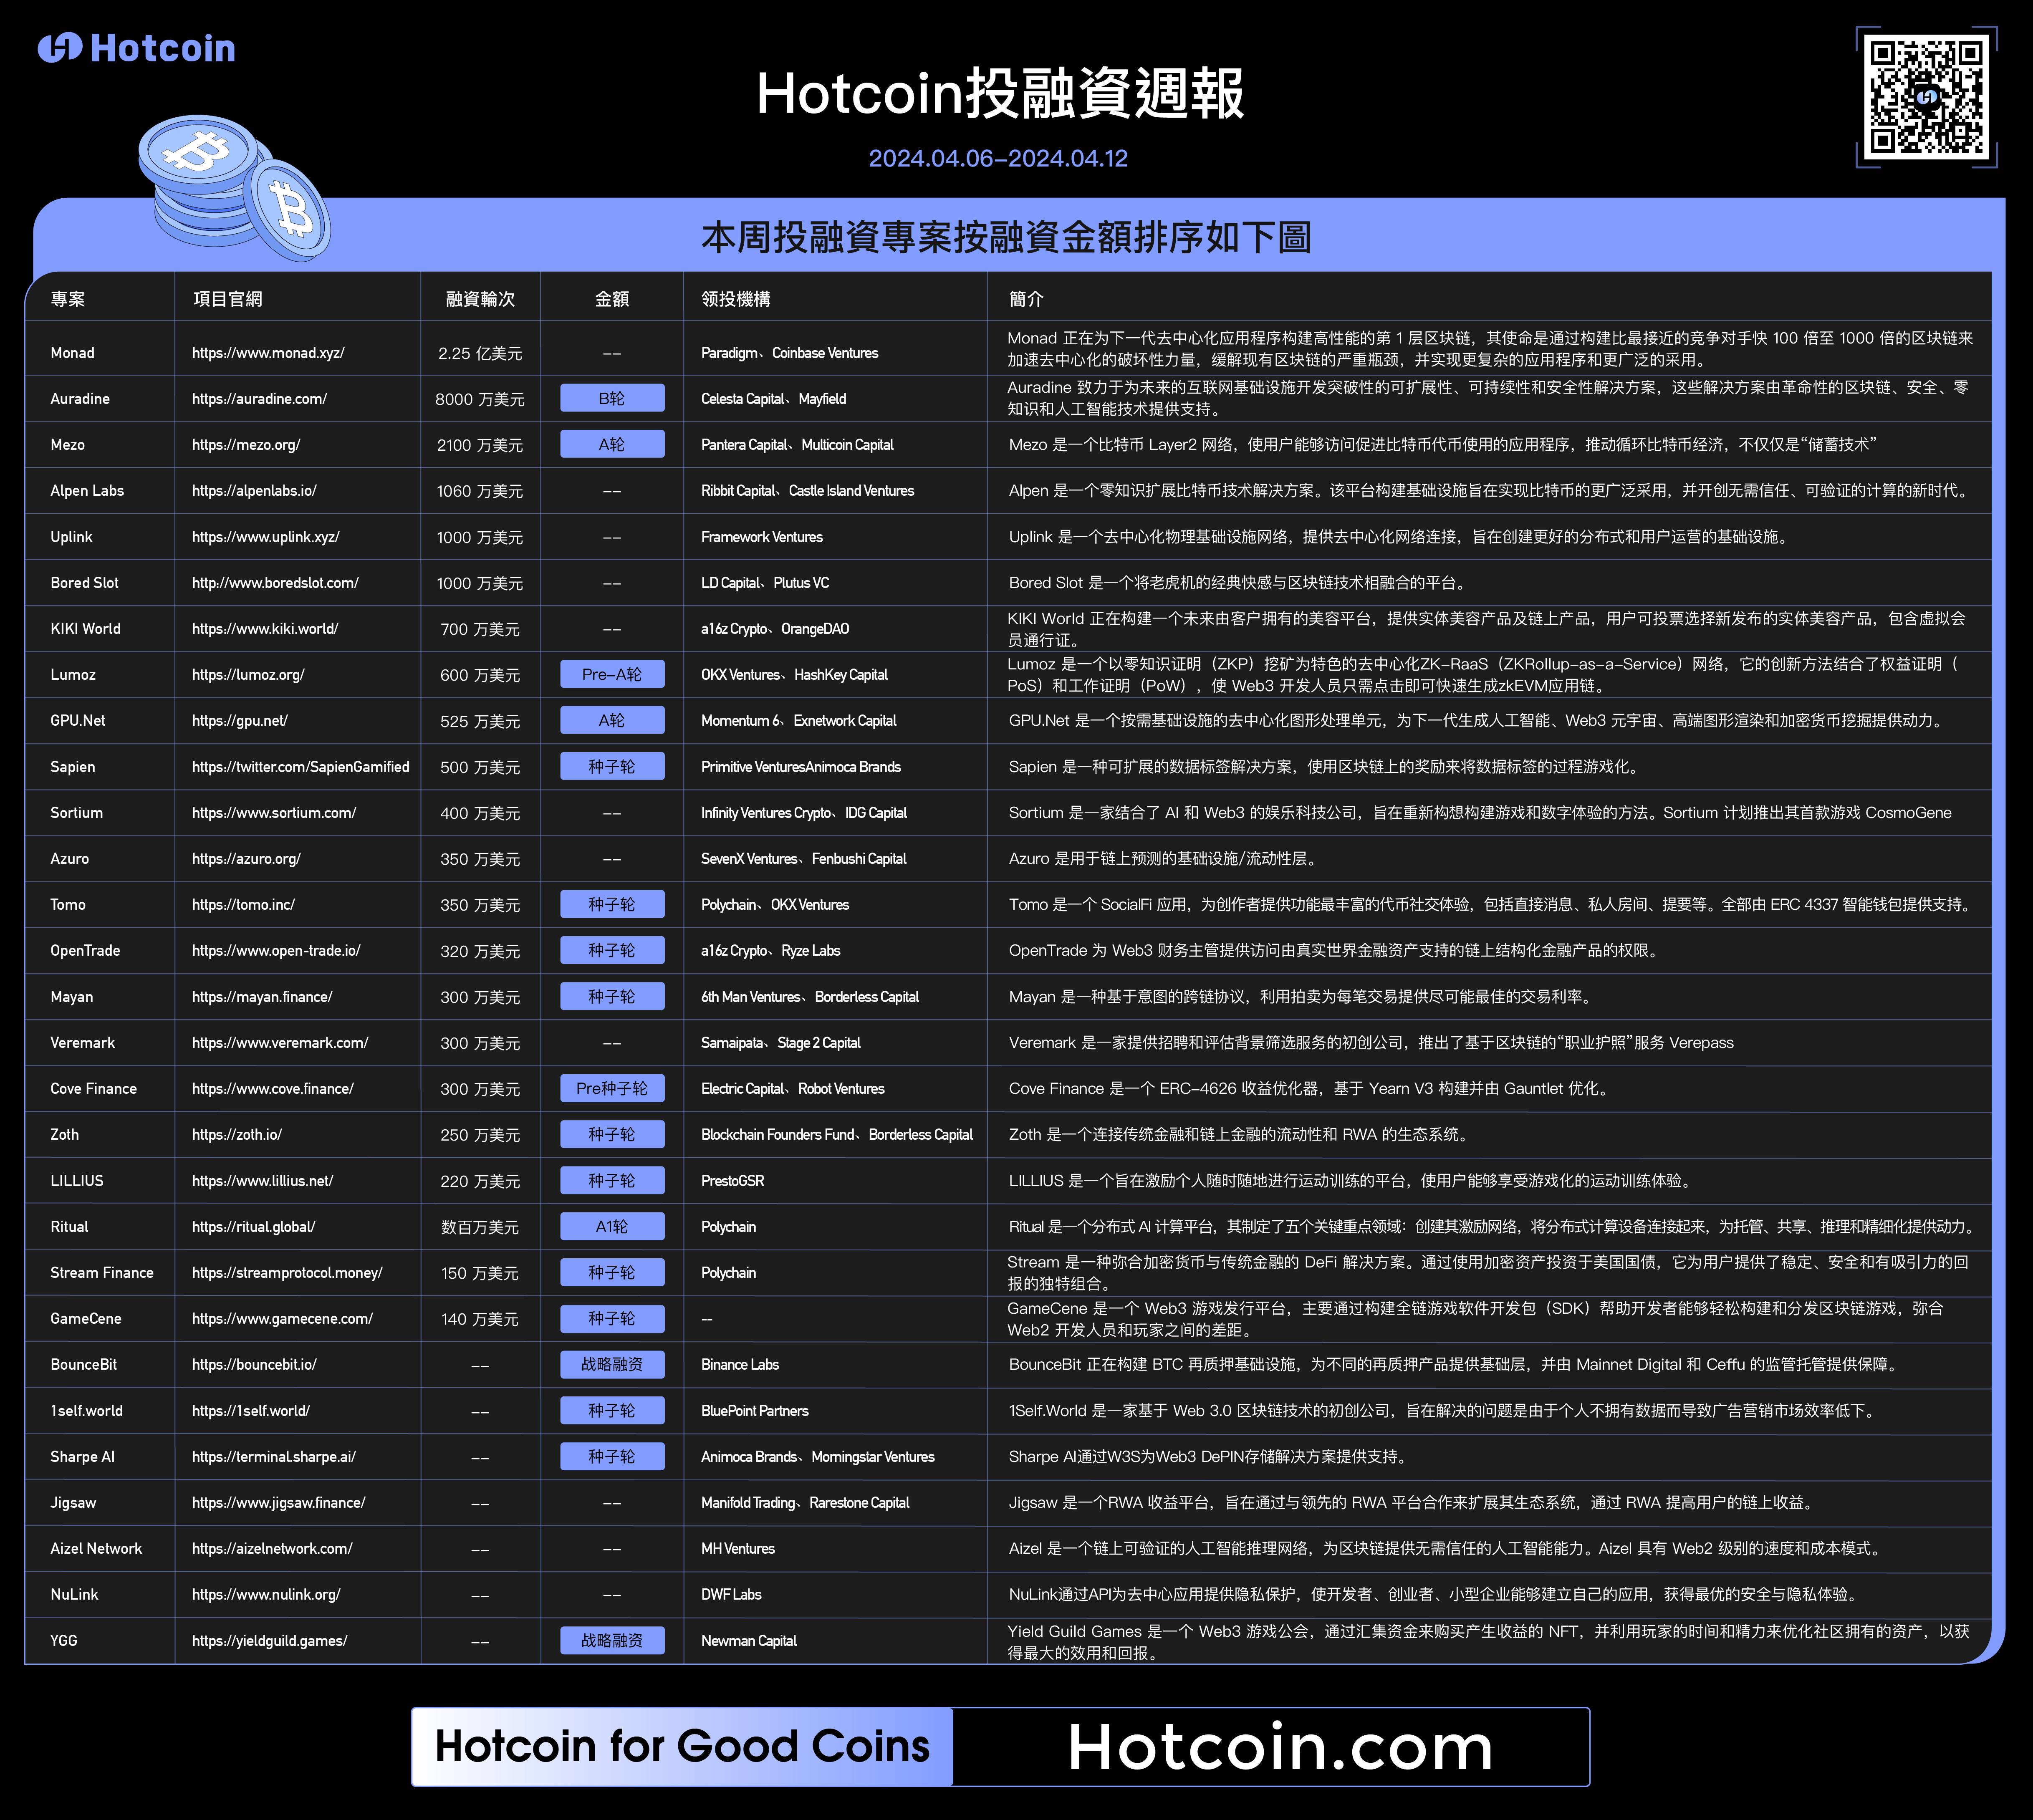
Task: Click the A1轮 badge in Ritual row
Action: click(x=612, y=1226)
